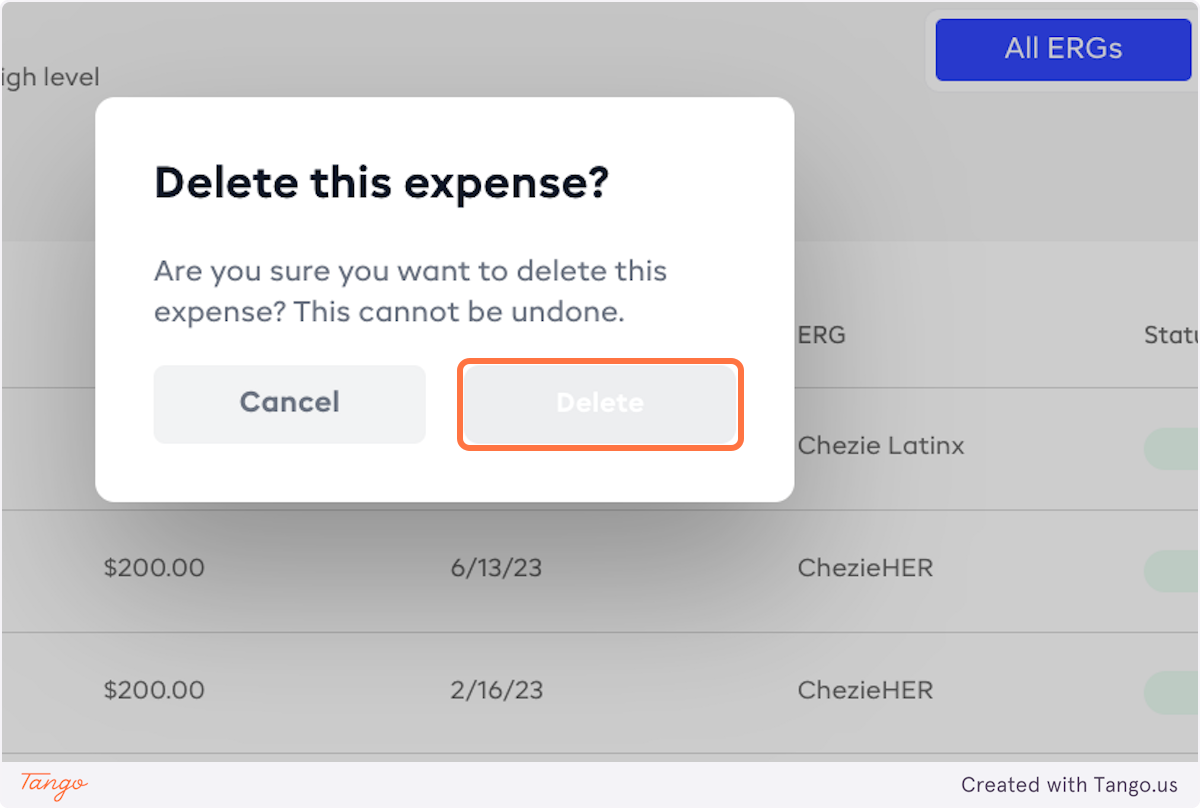
Task: Click the $200.00 amount dated 2/16/23
Action: coord(154,690)
